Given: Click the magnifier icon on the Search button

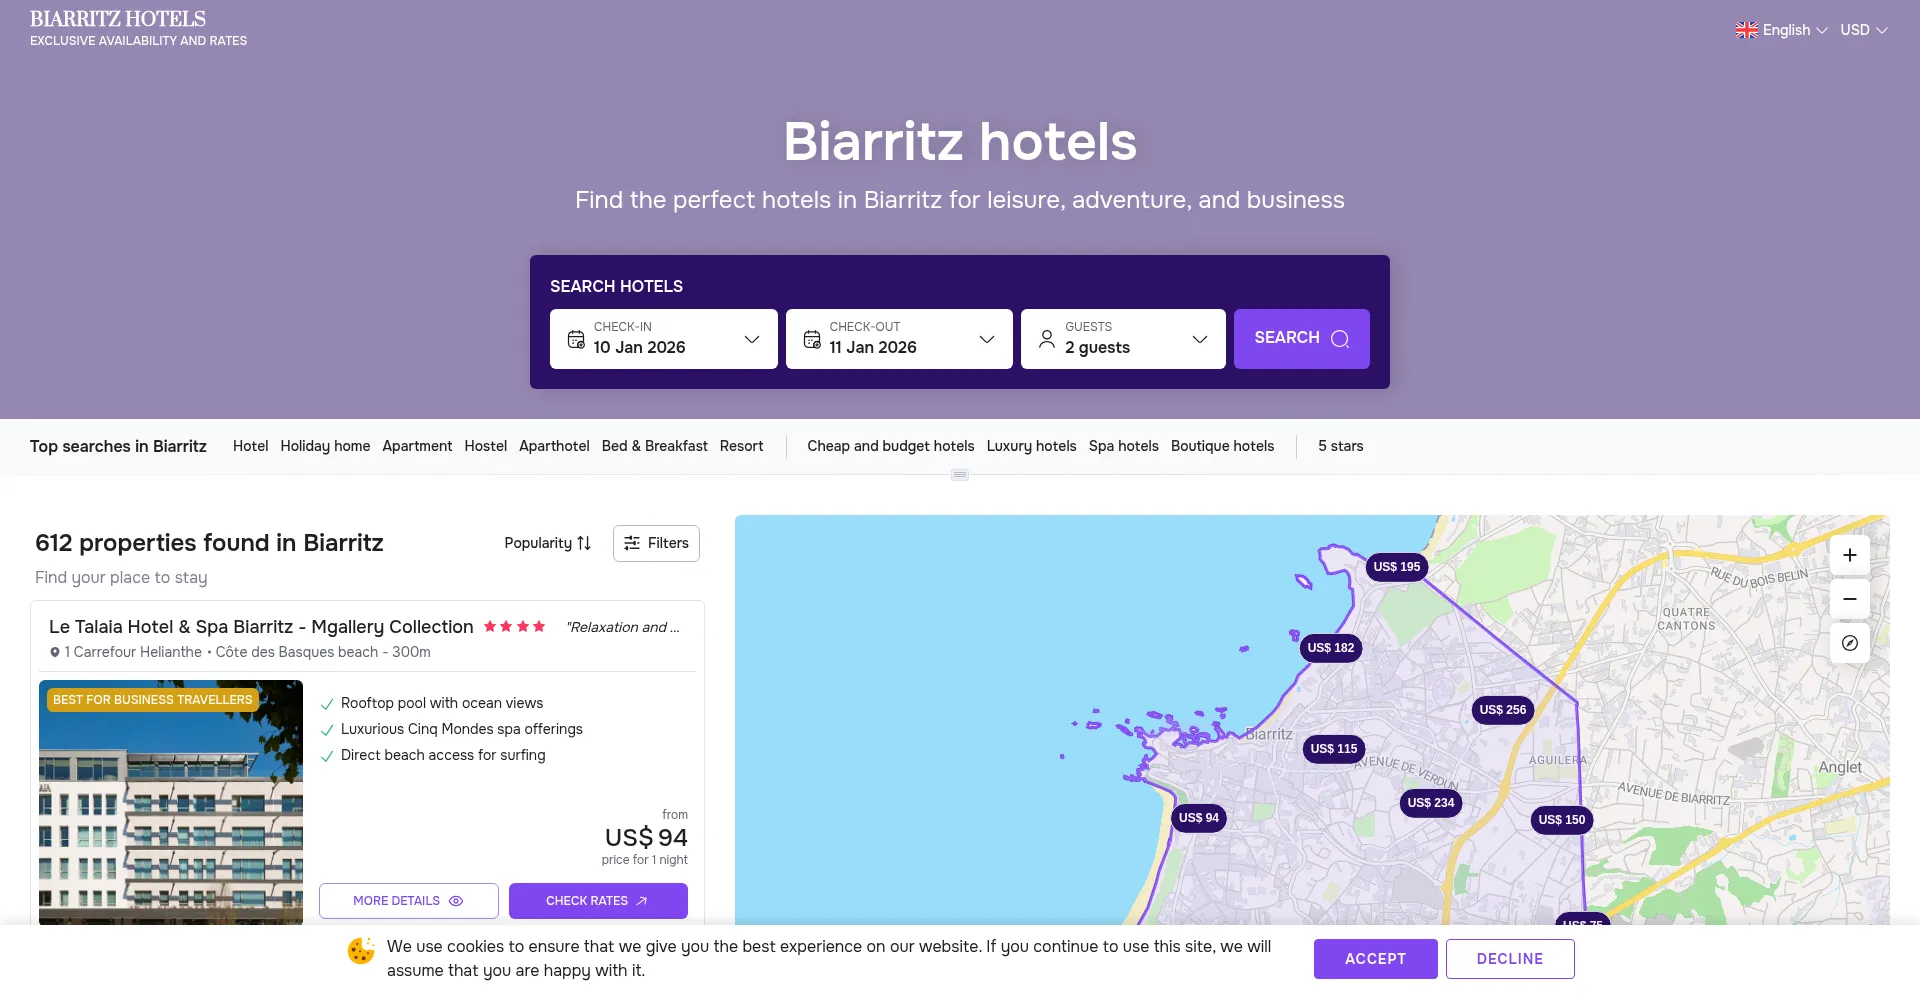Looking at the screenshot, I should point(1340,339).
